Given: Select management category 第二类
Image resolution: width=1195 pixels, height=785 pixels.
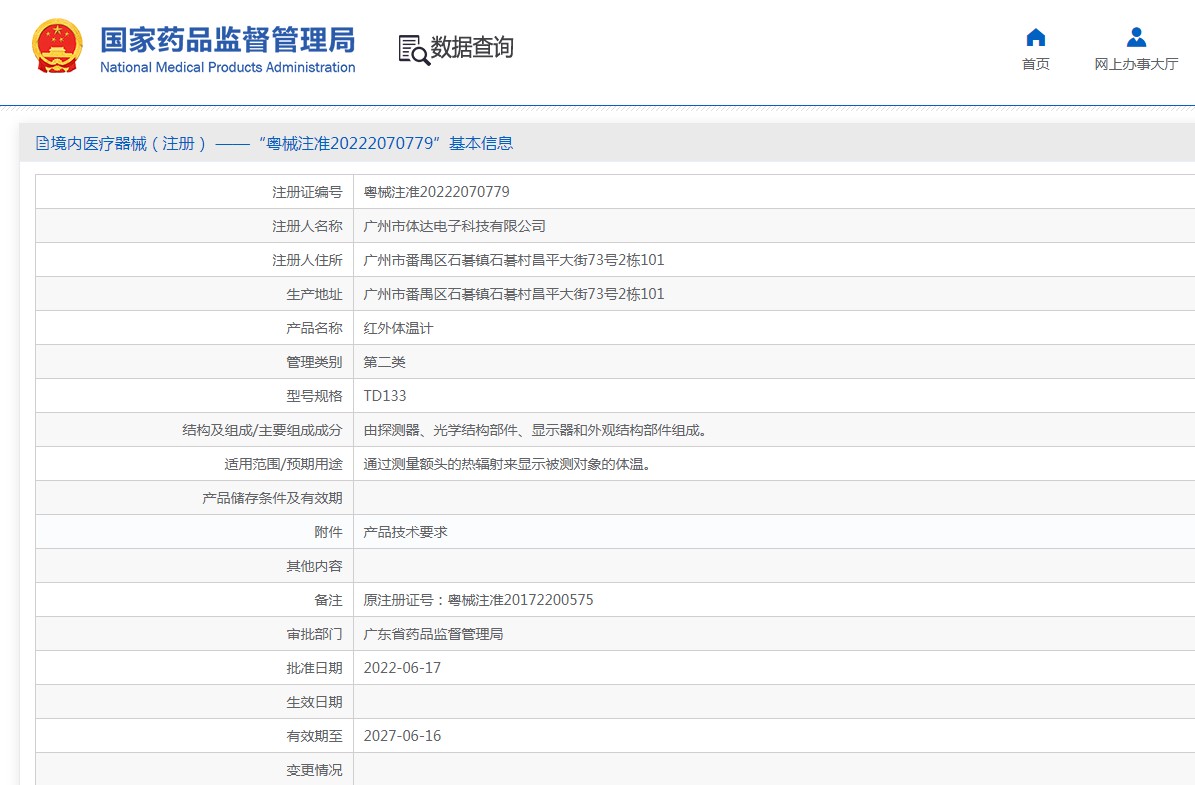Looking at the screenshot, I should coord(384,362).
